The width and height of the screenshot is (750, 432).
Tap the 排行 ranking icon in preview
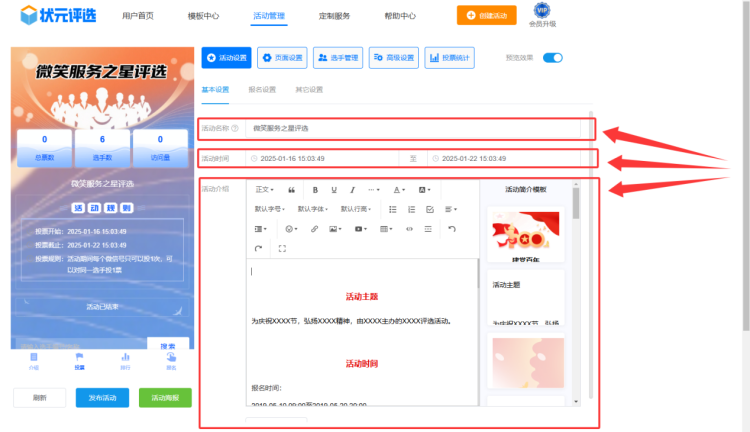point(125,360)
